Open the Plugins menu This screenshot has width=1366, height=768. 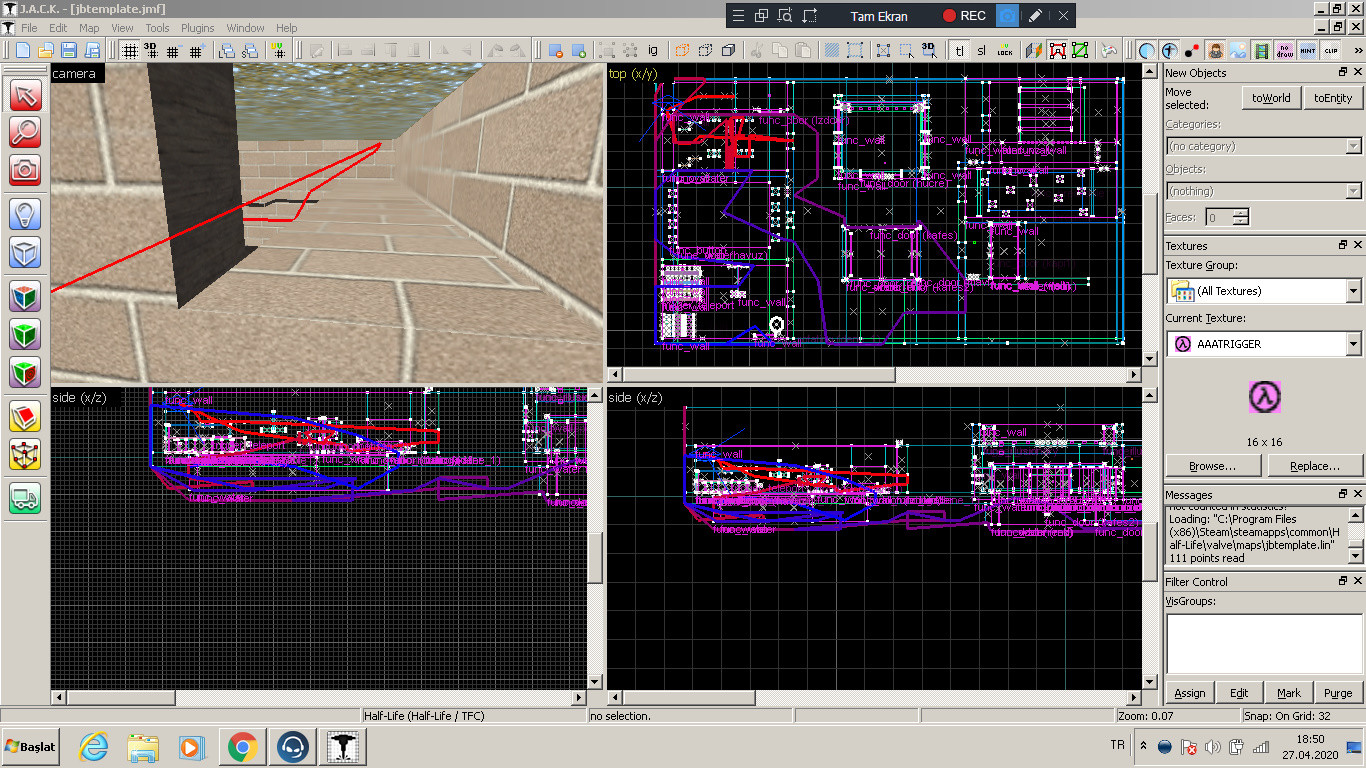click(198, 28)
